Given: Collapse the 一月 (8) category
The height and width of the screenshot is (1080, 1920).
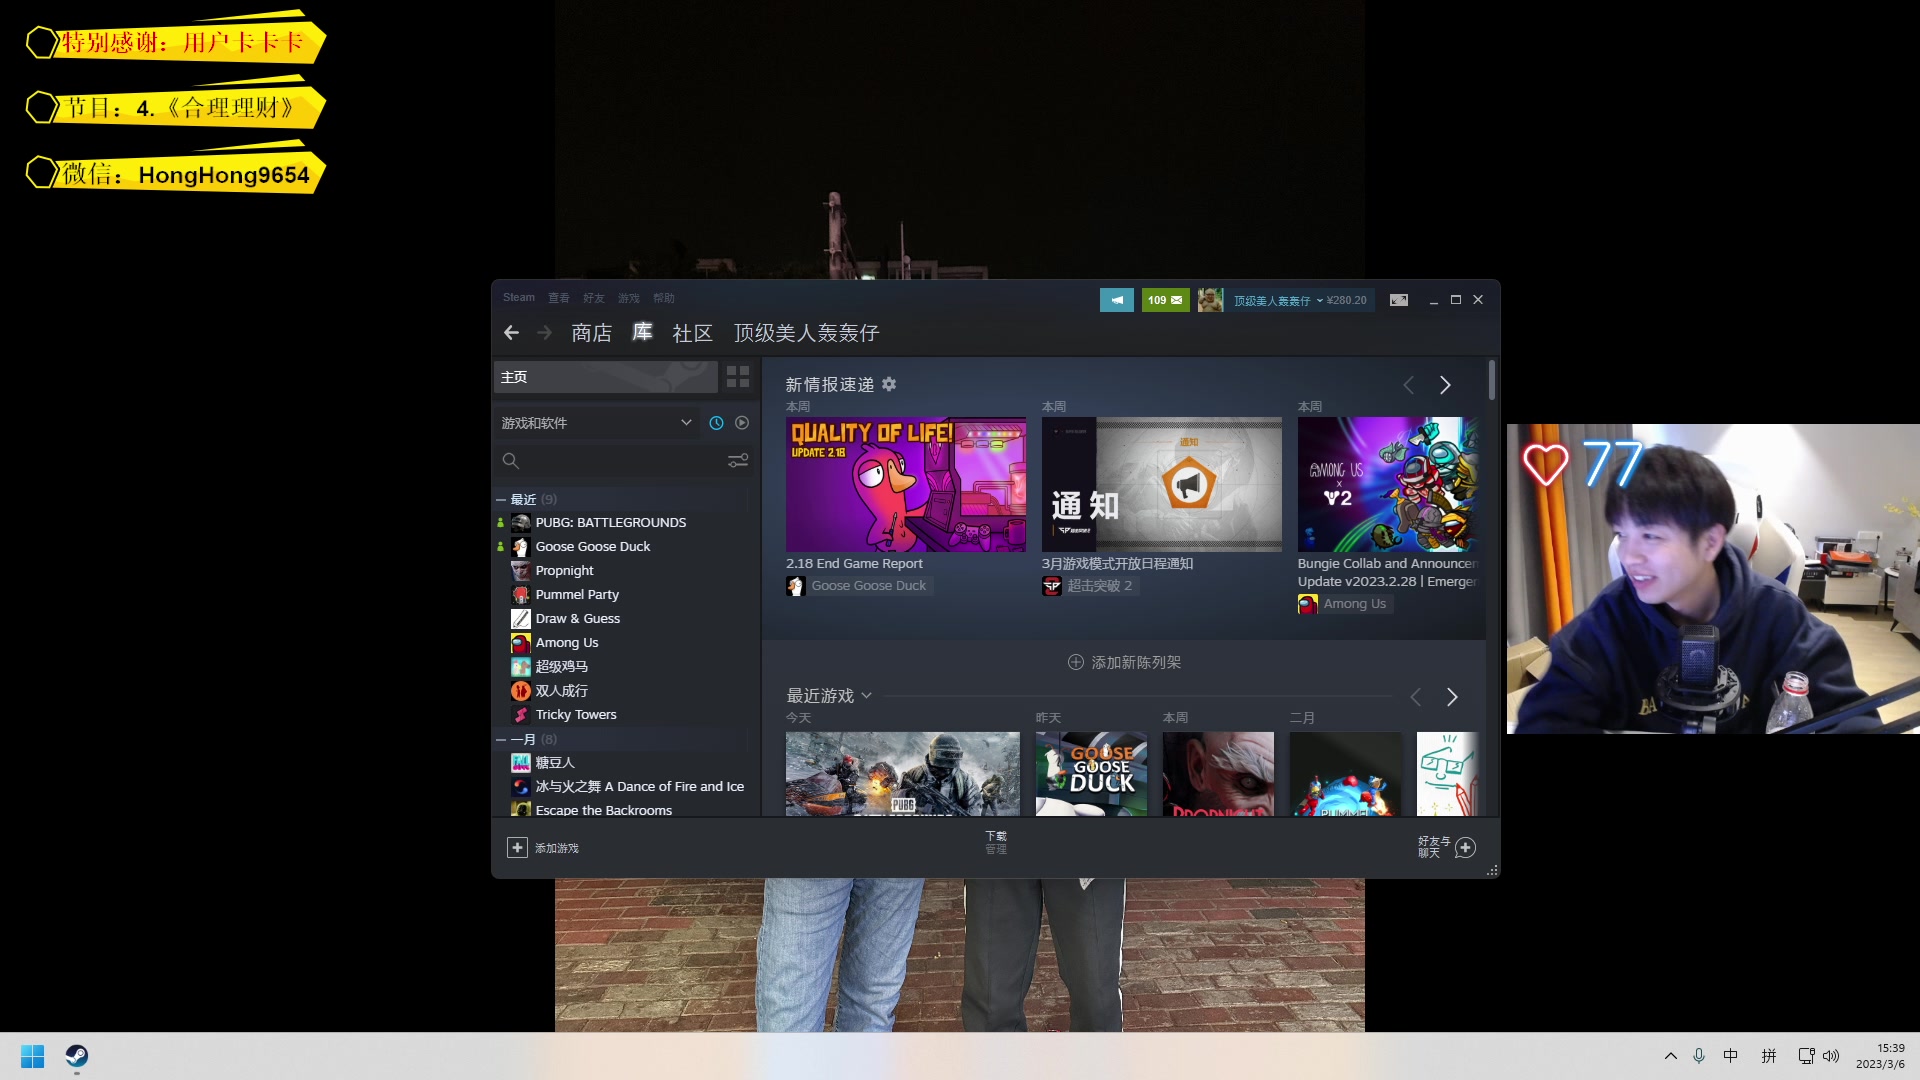Looking at the screenshot, I should coord(501,740).
